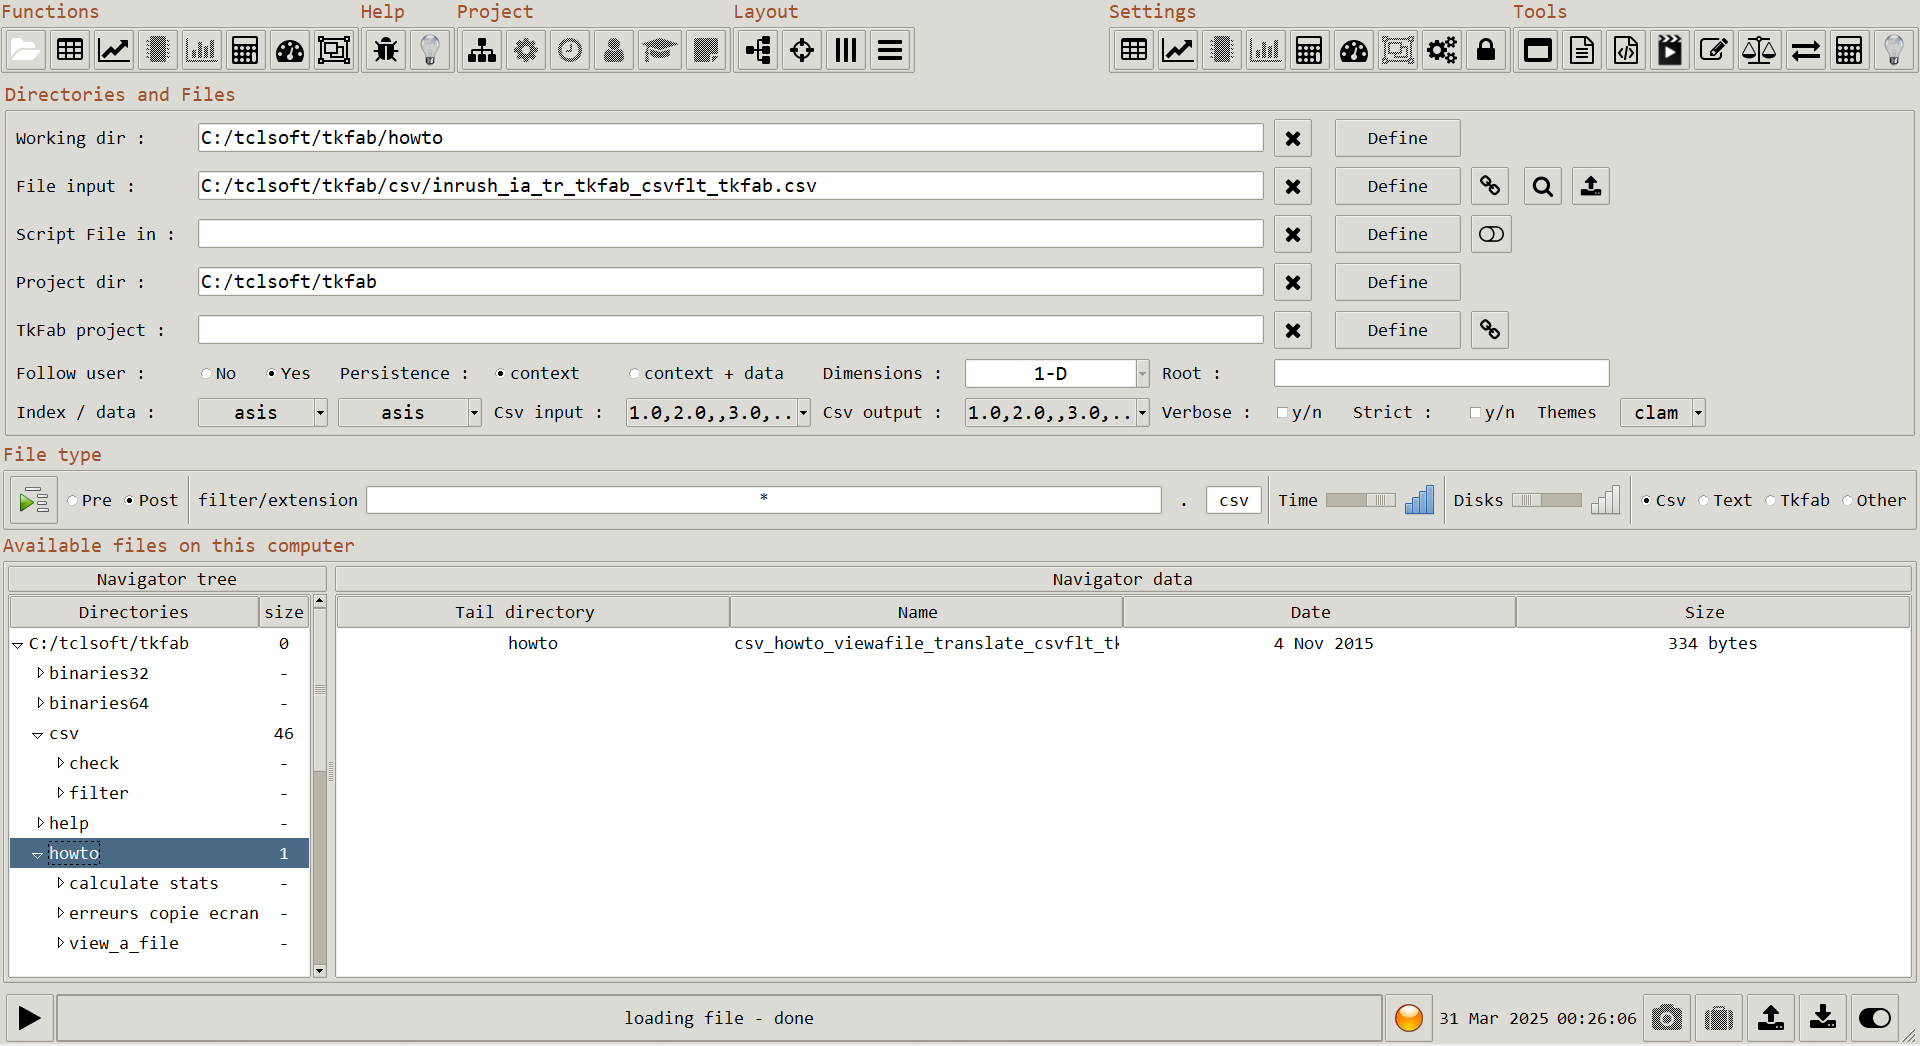1920x1046 pixels.
Task: Click the Time slider
Action: pos(1360,501)
